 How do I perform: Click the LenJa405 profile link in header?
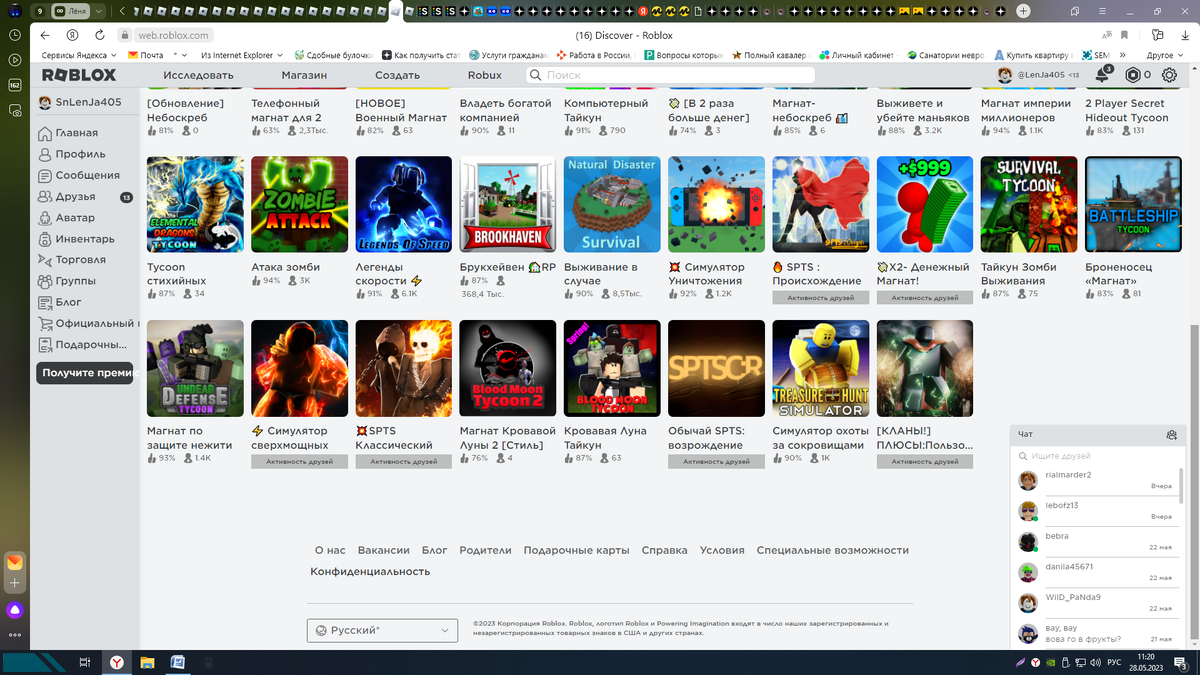coord(1039,75)
